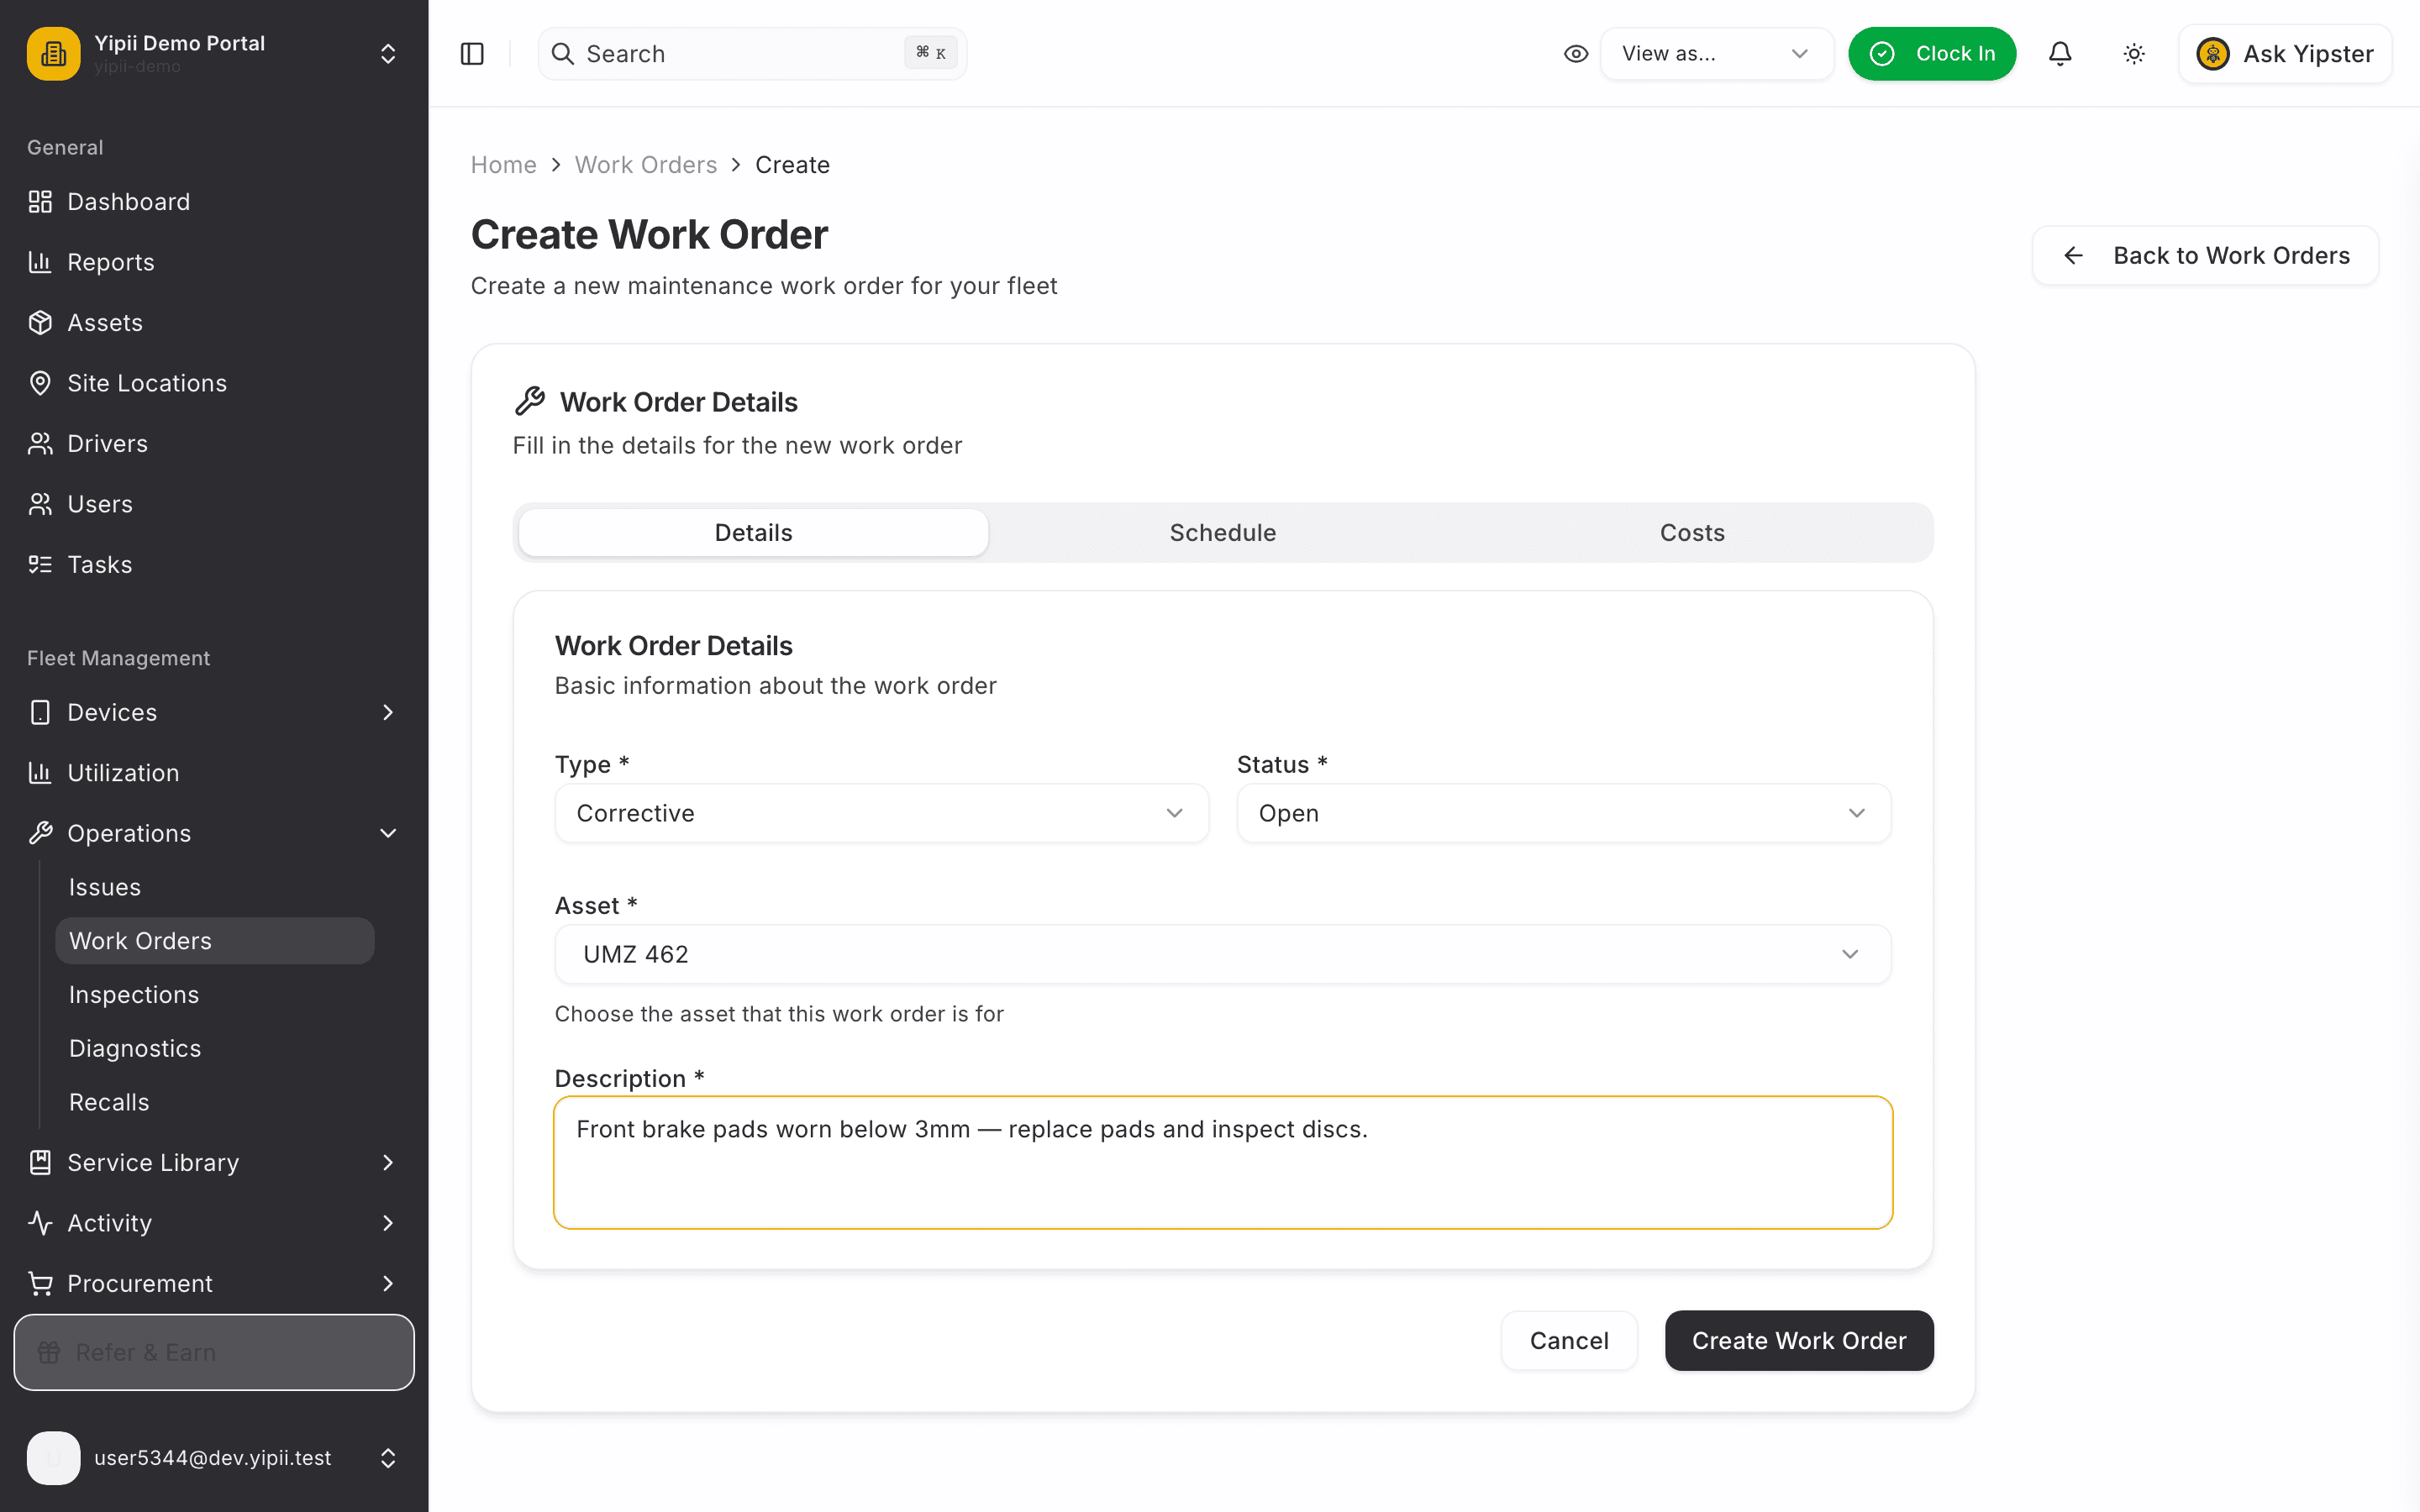
Task: Toggle light/dark theme sun icon
Action: click(x=2134, y=53)
